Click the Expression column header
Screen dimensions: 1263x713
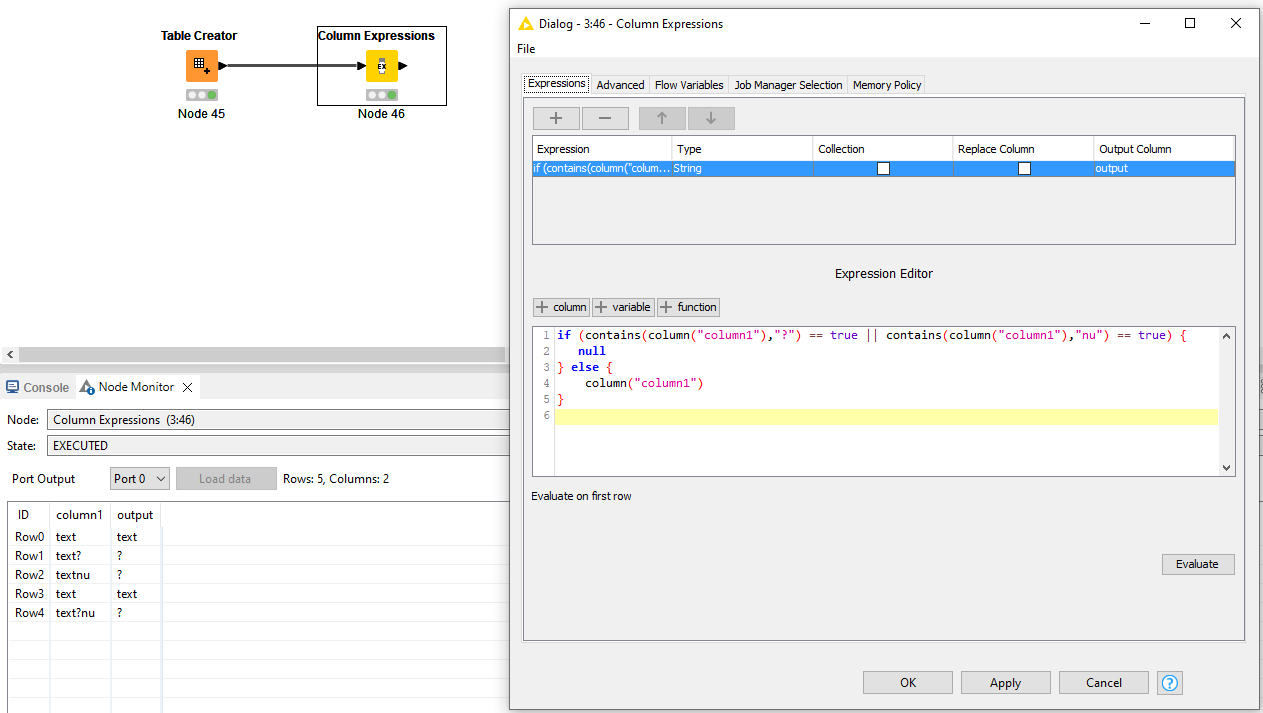tap(602, 149)
